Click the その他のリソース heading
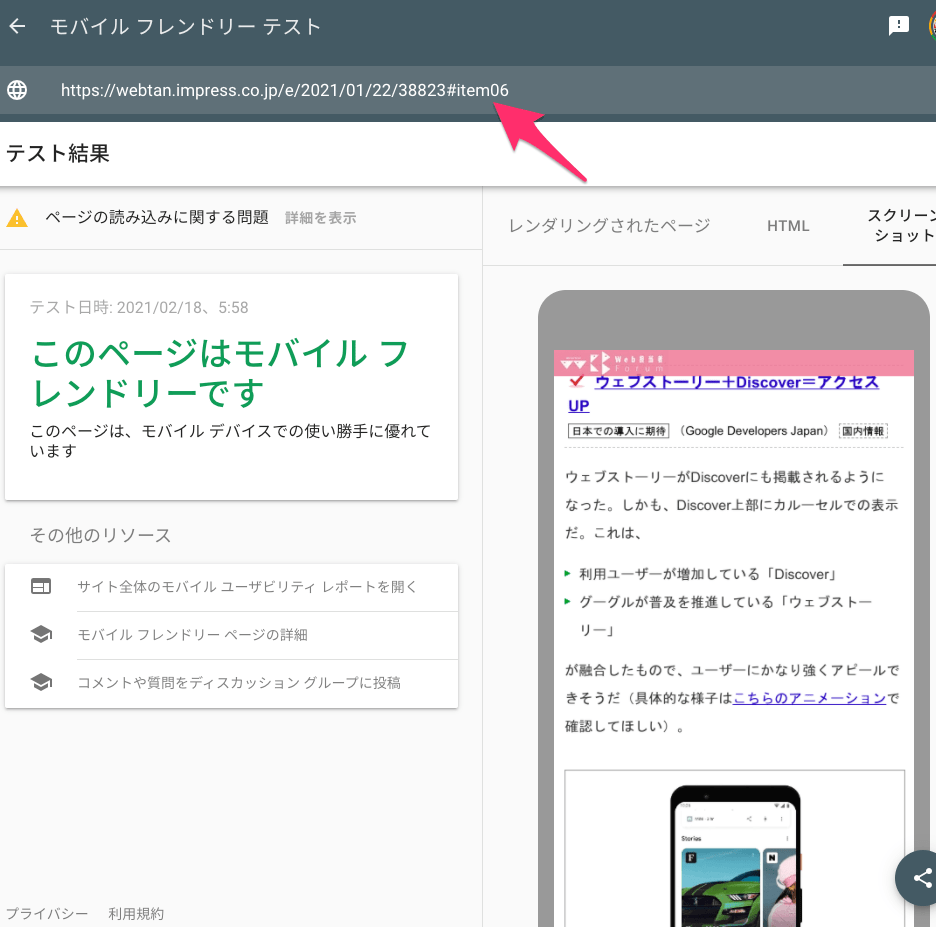The image size is (936, 927). pos(100,535)
